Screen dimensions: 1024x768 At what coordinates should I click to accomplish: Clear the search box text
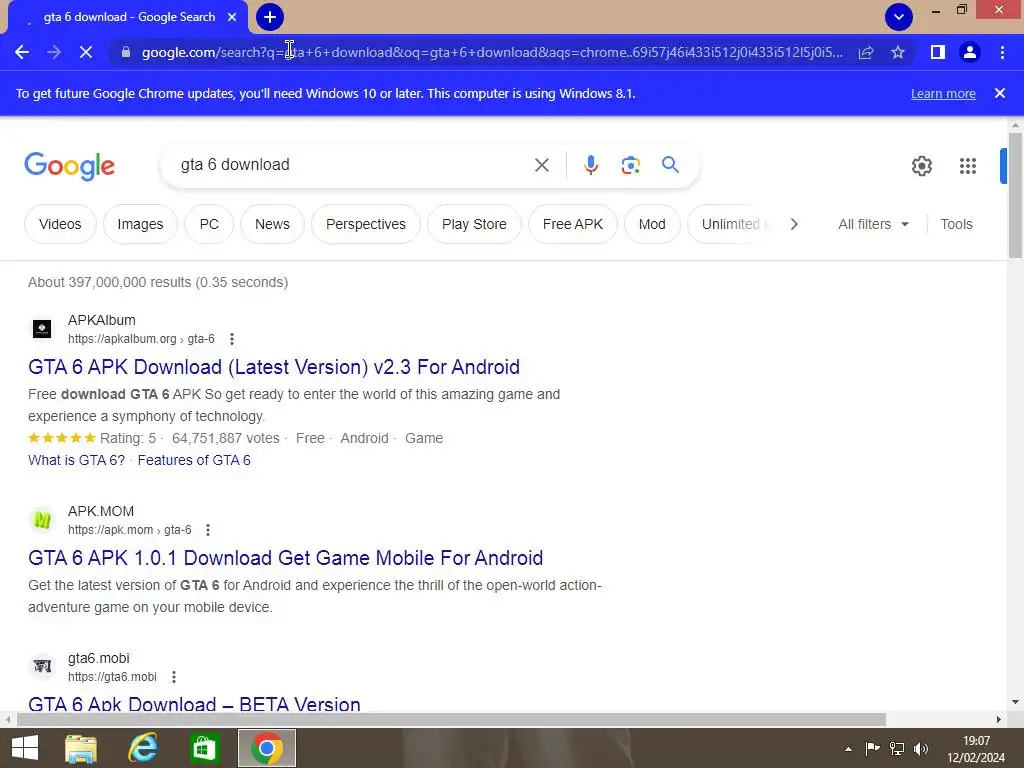click(x=541, y=165)
